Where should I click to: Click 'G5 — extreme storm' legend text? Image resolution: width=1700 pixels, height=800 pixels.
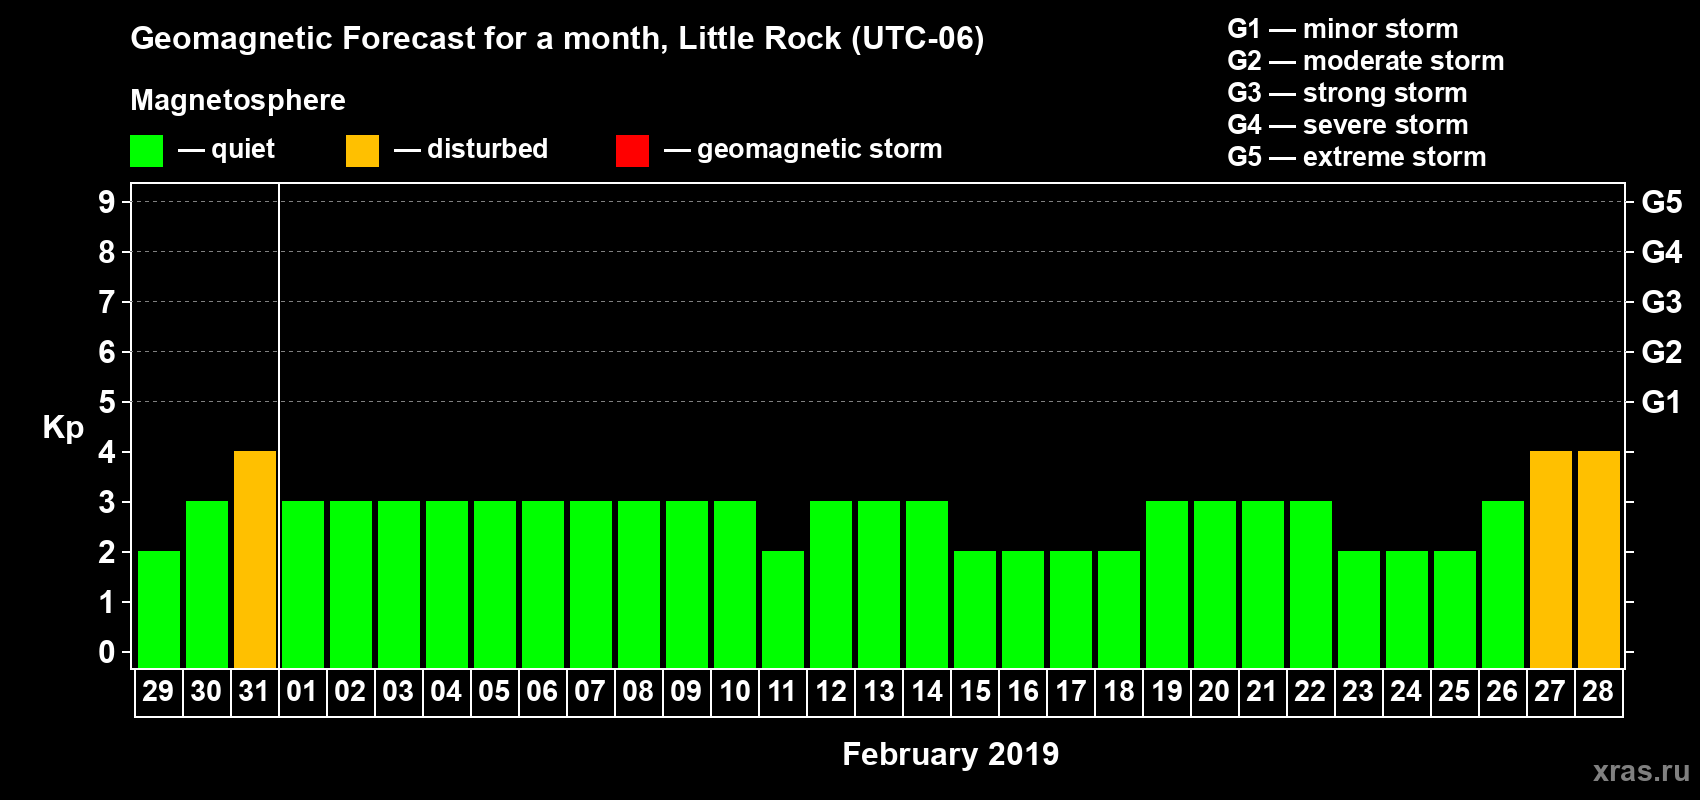(x=1357, y=157)
